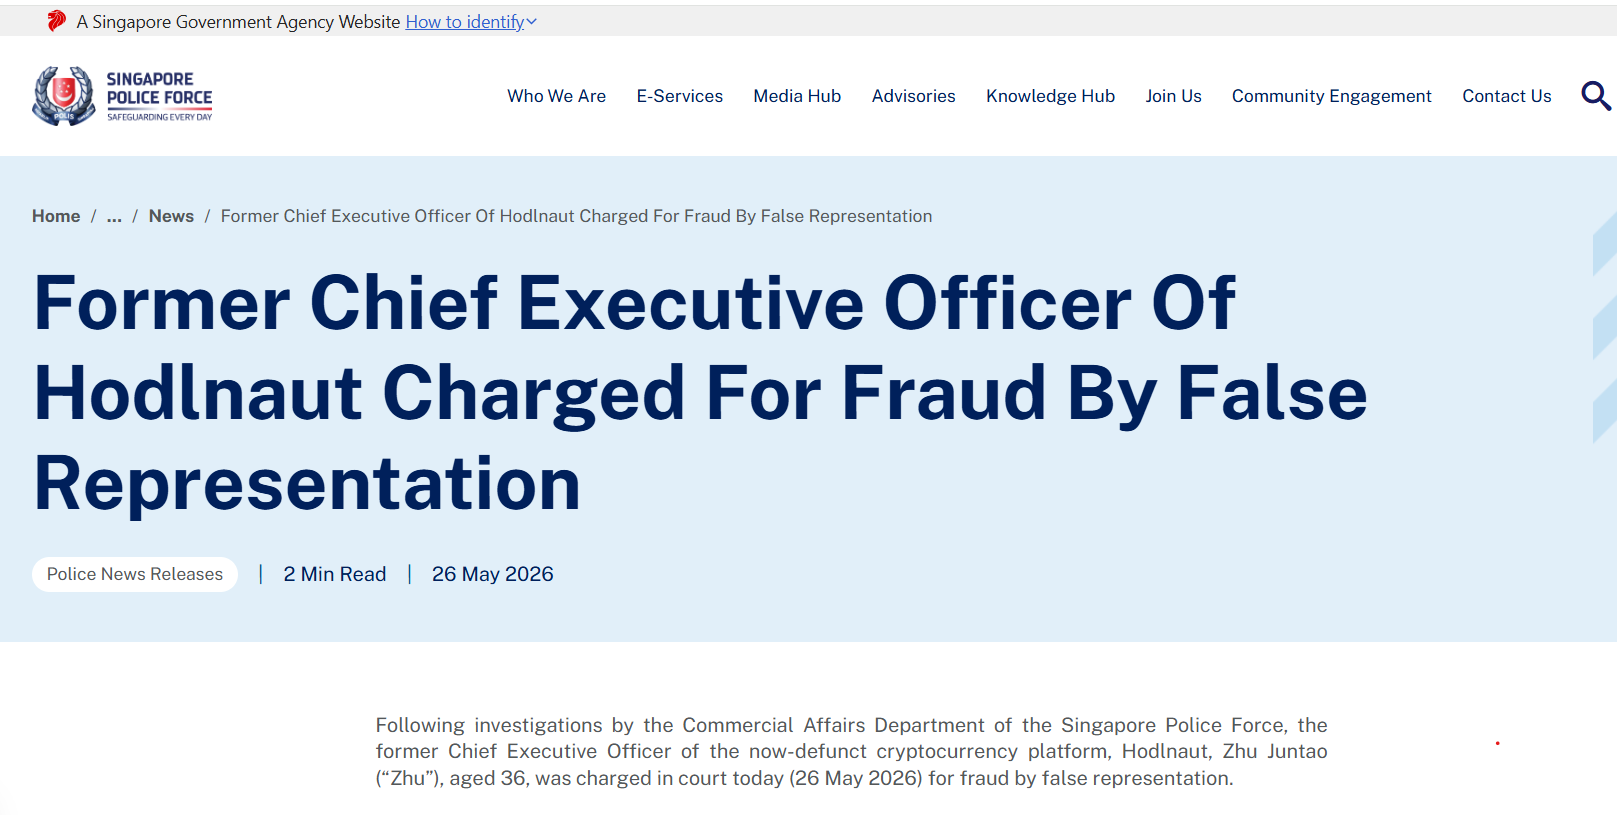Image resolution: width=1617 pixels, height=815 pixels.
Task: Expand the How to identify chevron
Action: coord(532,22)
